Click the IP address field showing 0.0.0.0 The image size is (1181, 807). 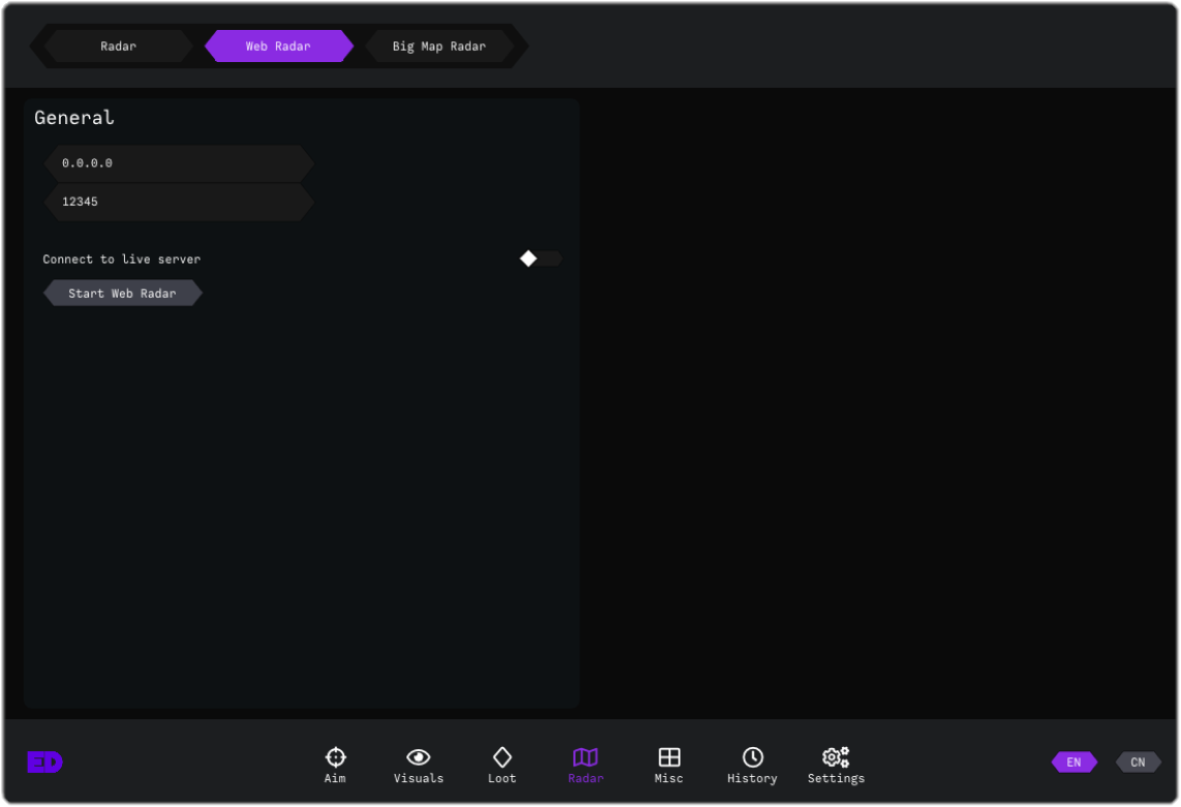178,163
